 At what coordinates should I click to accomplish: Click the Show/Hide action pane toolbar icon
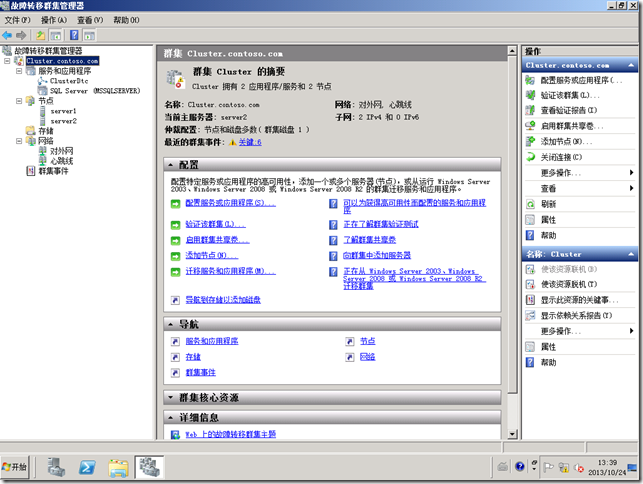(x=89, y=36)
